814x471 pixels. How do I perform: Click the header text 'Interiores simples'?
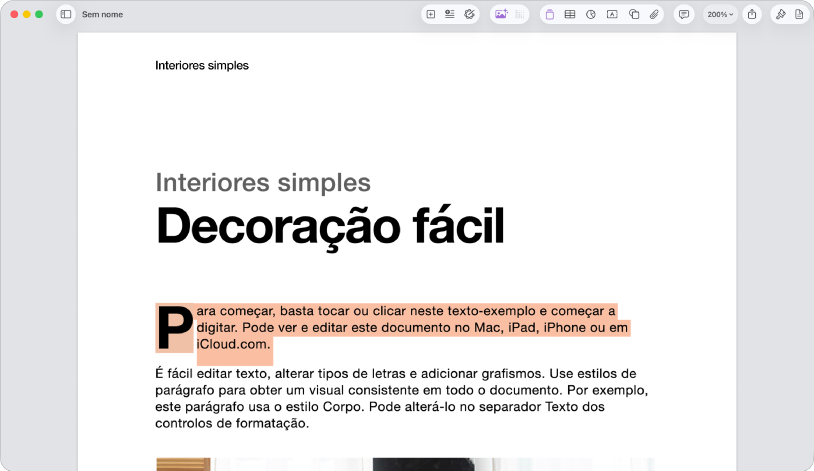202,65
